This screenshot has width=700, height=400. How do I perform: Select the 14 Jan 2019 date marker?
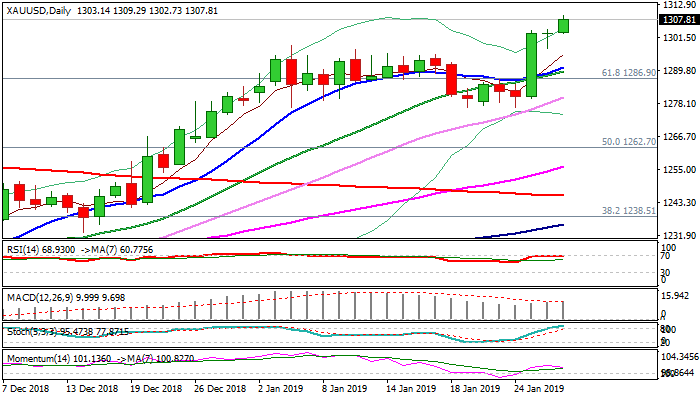pyautogui.click(x=409, y=387)
